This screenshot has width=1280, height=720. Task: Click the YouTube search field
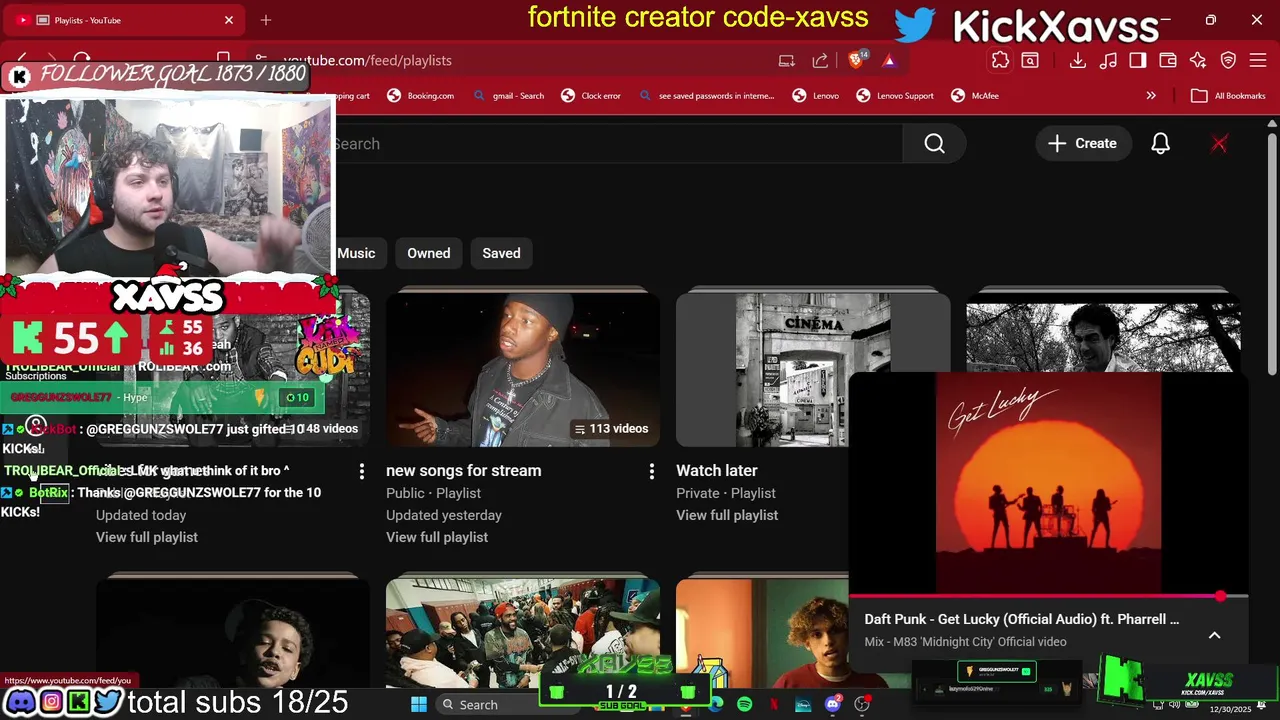point(617,144)
